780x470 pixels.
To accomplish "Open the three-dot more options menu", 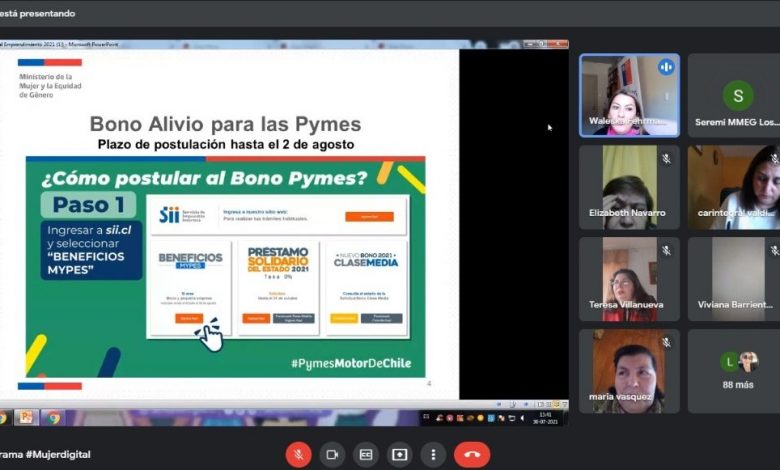I will coord(433,454).
